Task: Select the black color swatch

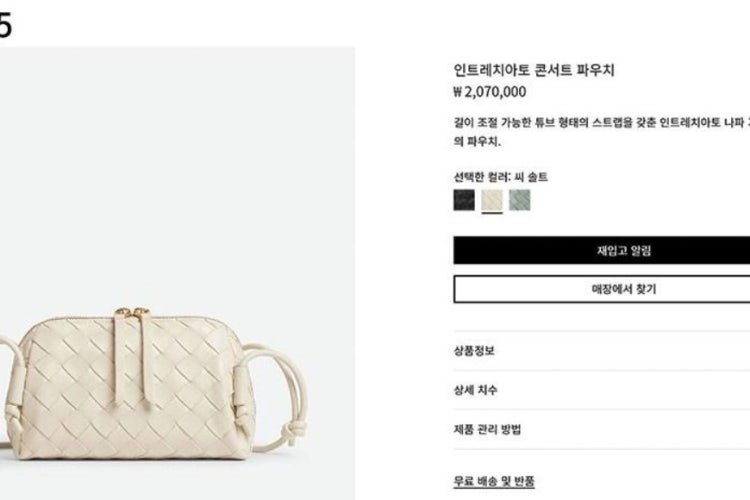Action: 464,200
